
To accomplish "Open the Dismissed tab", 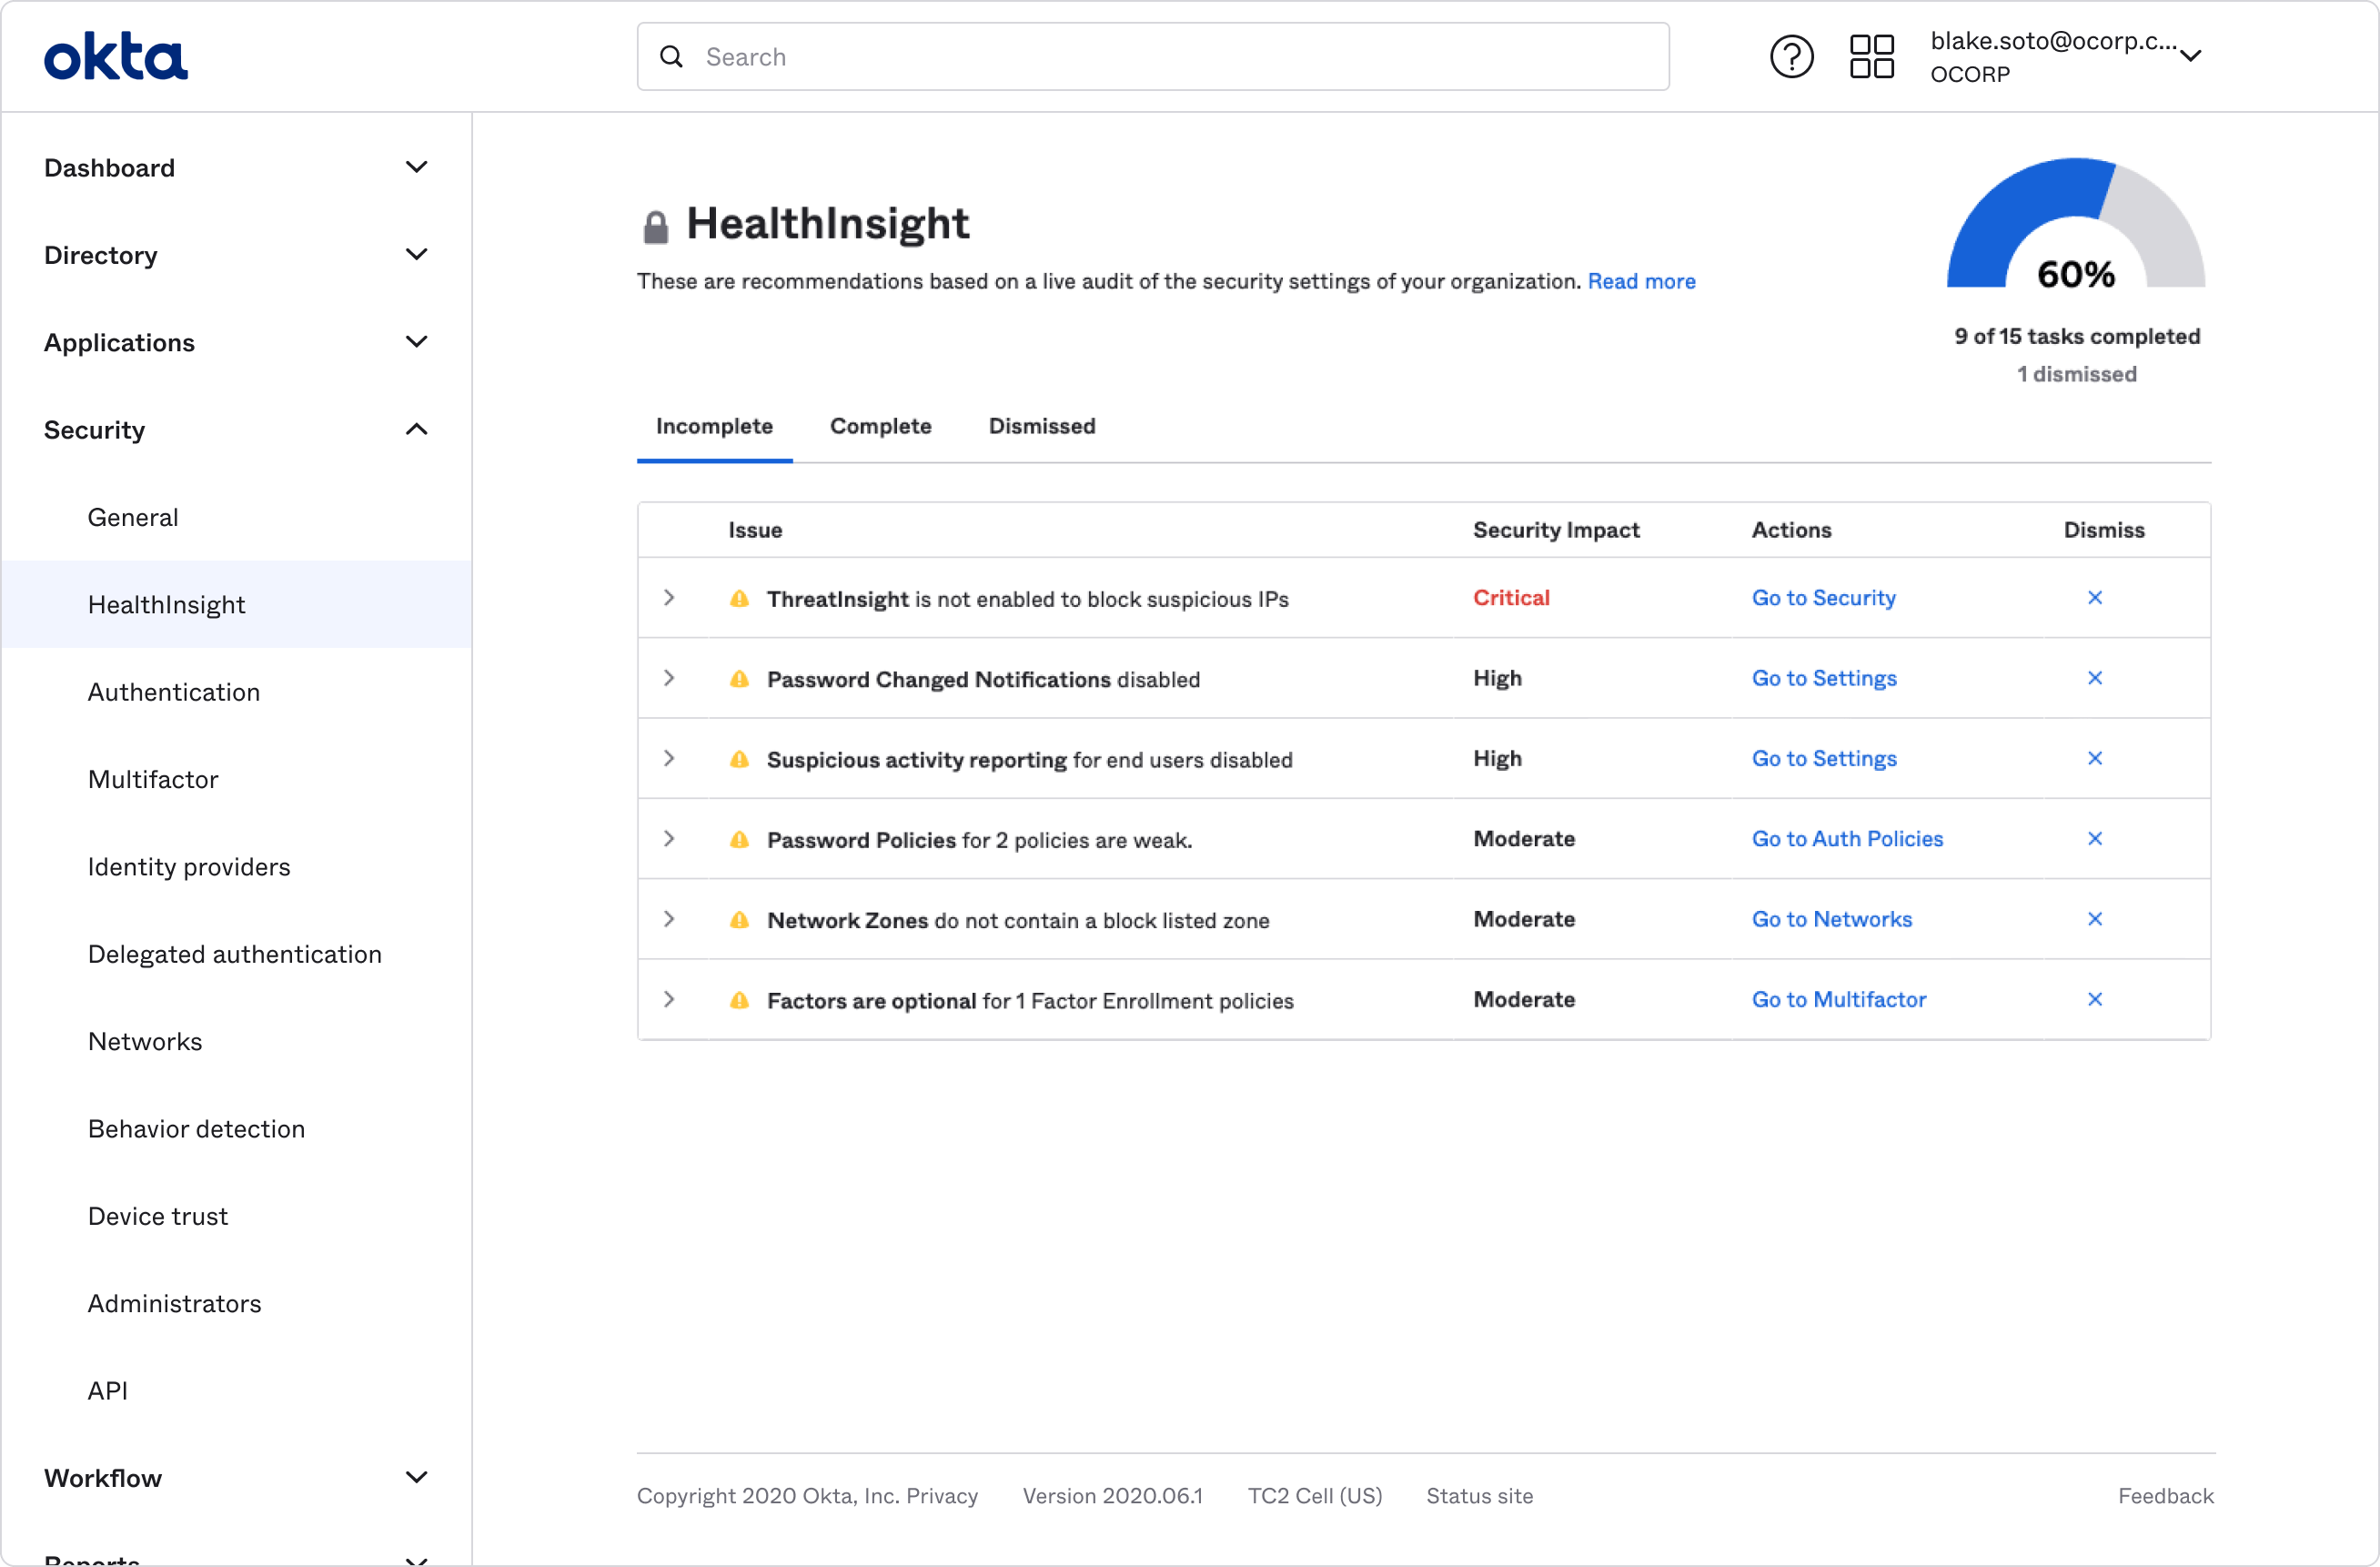I will [1042, 425].
